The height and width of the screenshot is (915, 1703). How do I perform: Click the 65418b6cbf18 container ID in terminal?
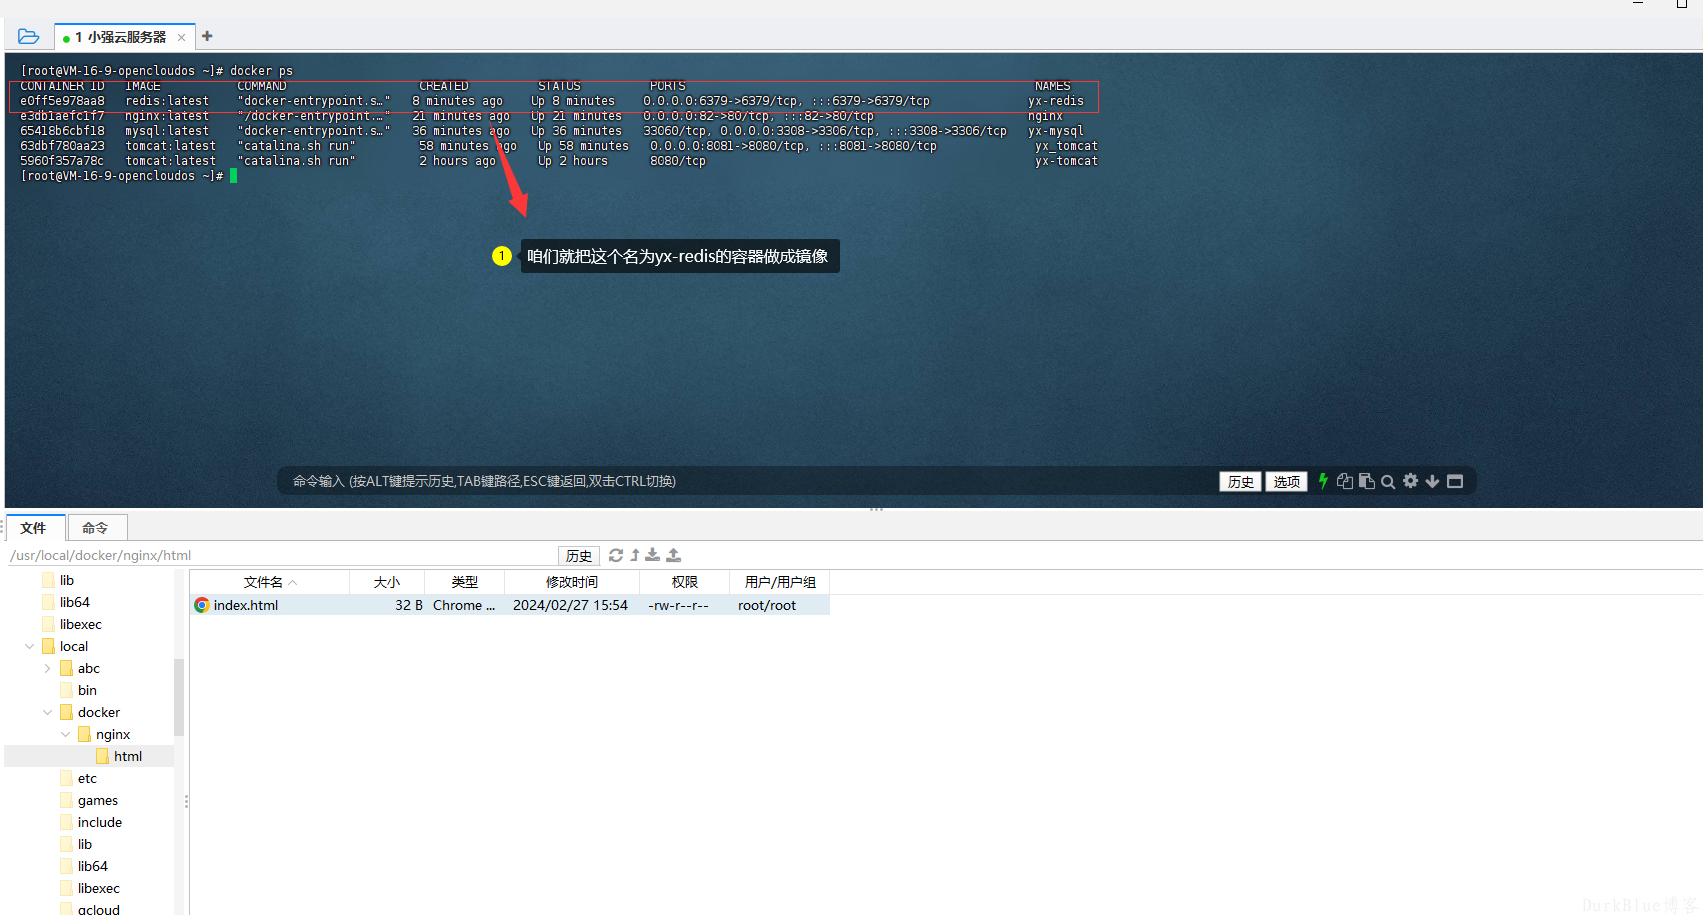pos(62,131)
